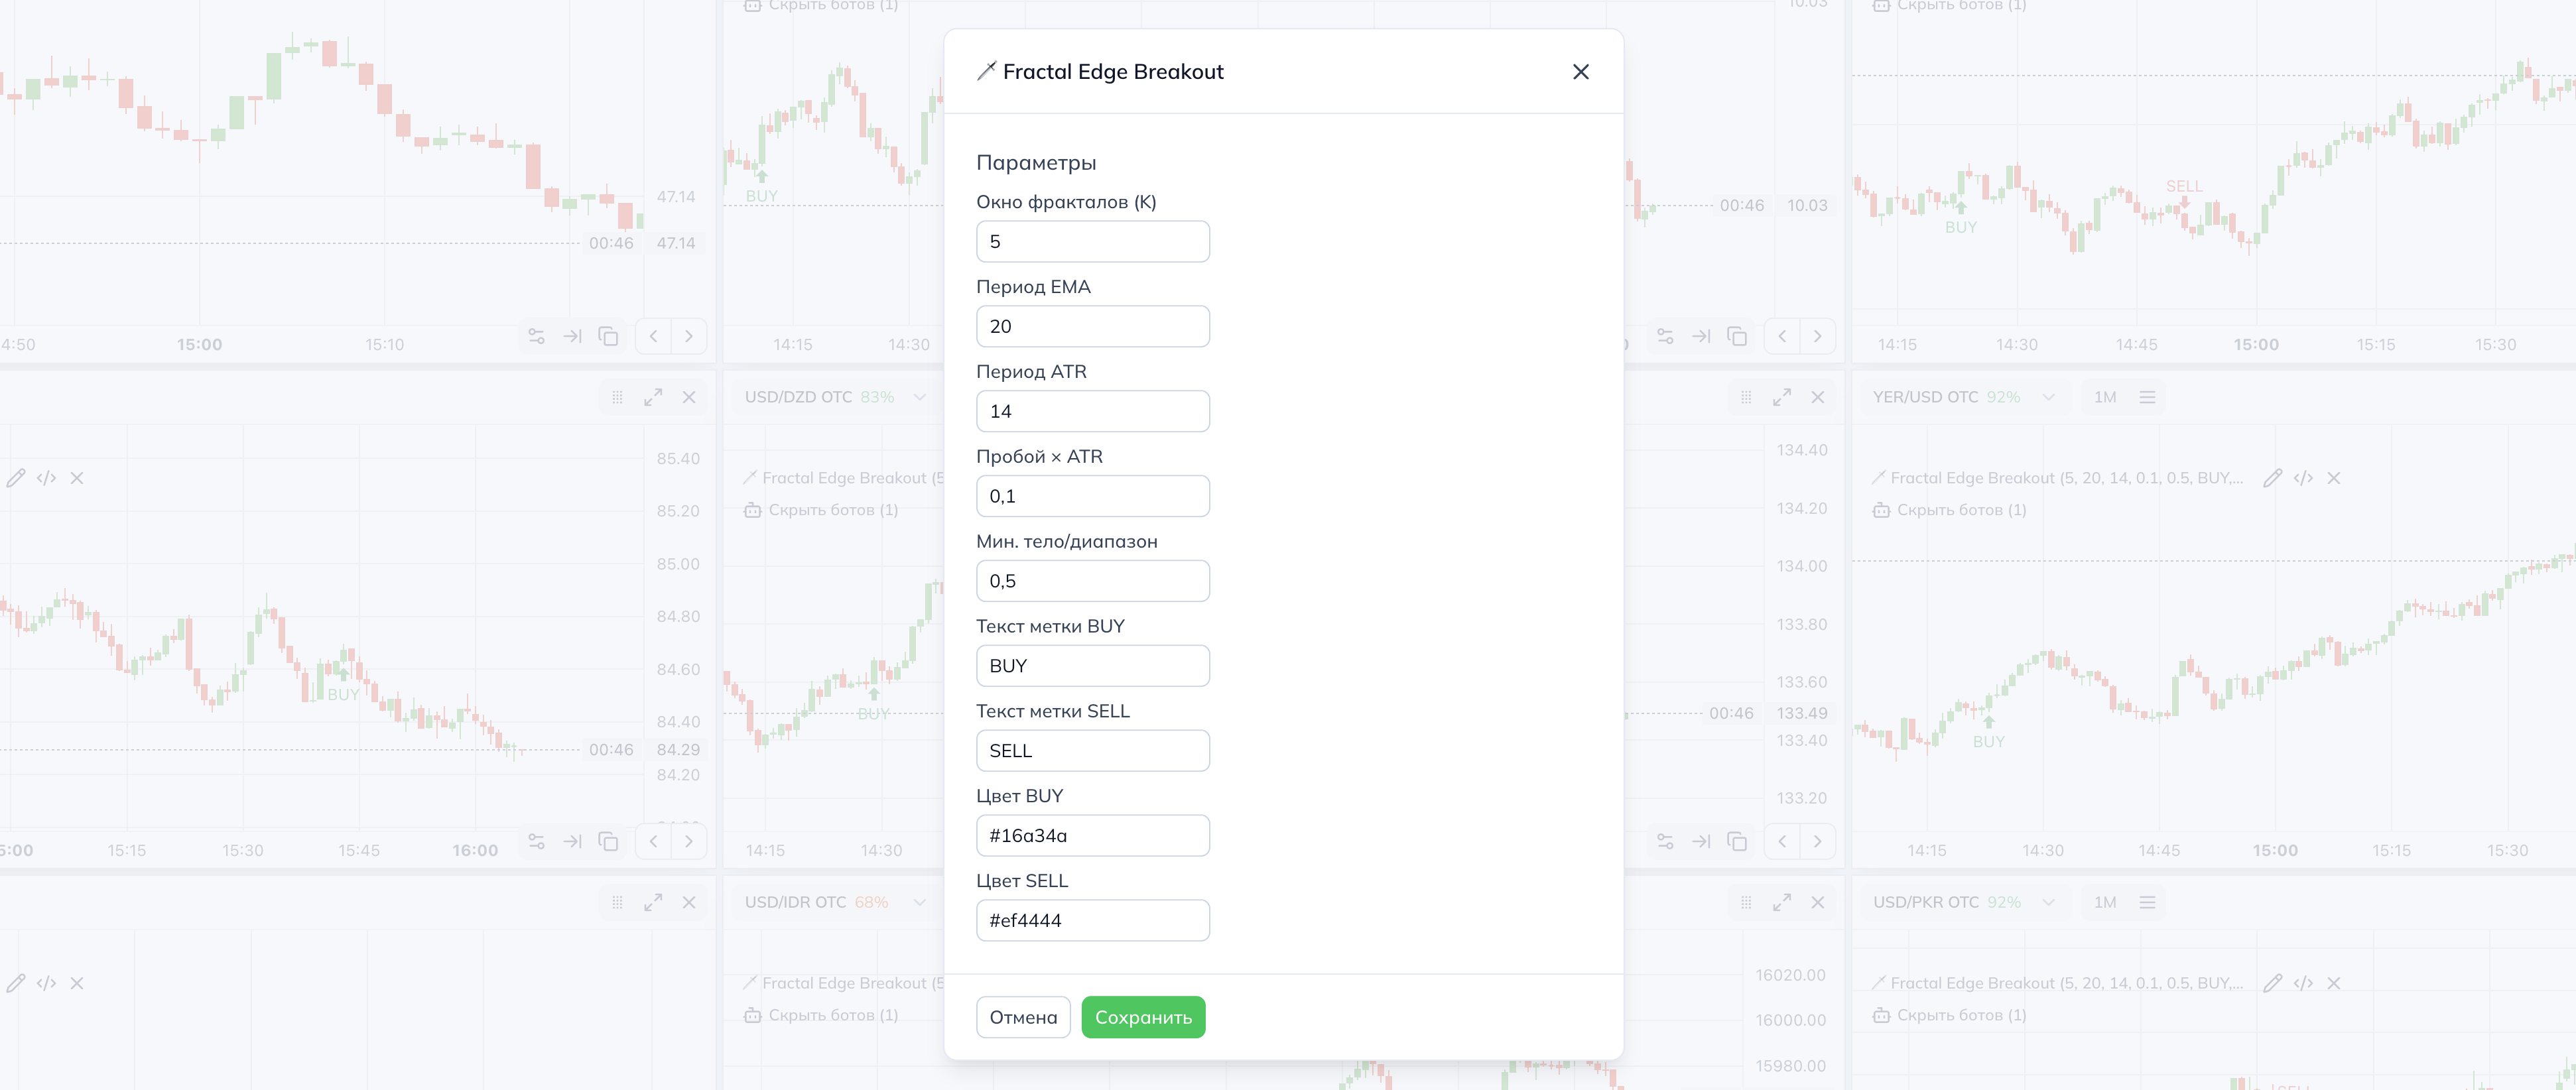The image size is (2576, 1090).
Task: Focus the Период EMA input field
Action: pos(1092,327)
